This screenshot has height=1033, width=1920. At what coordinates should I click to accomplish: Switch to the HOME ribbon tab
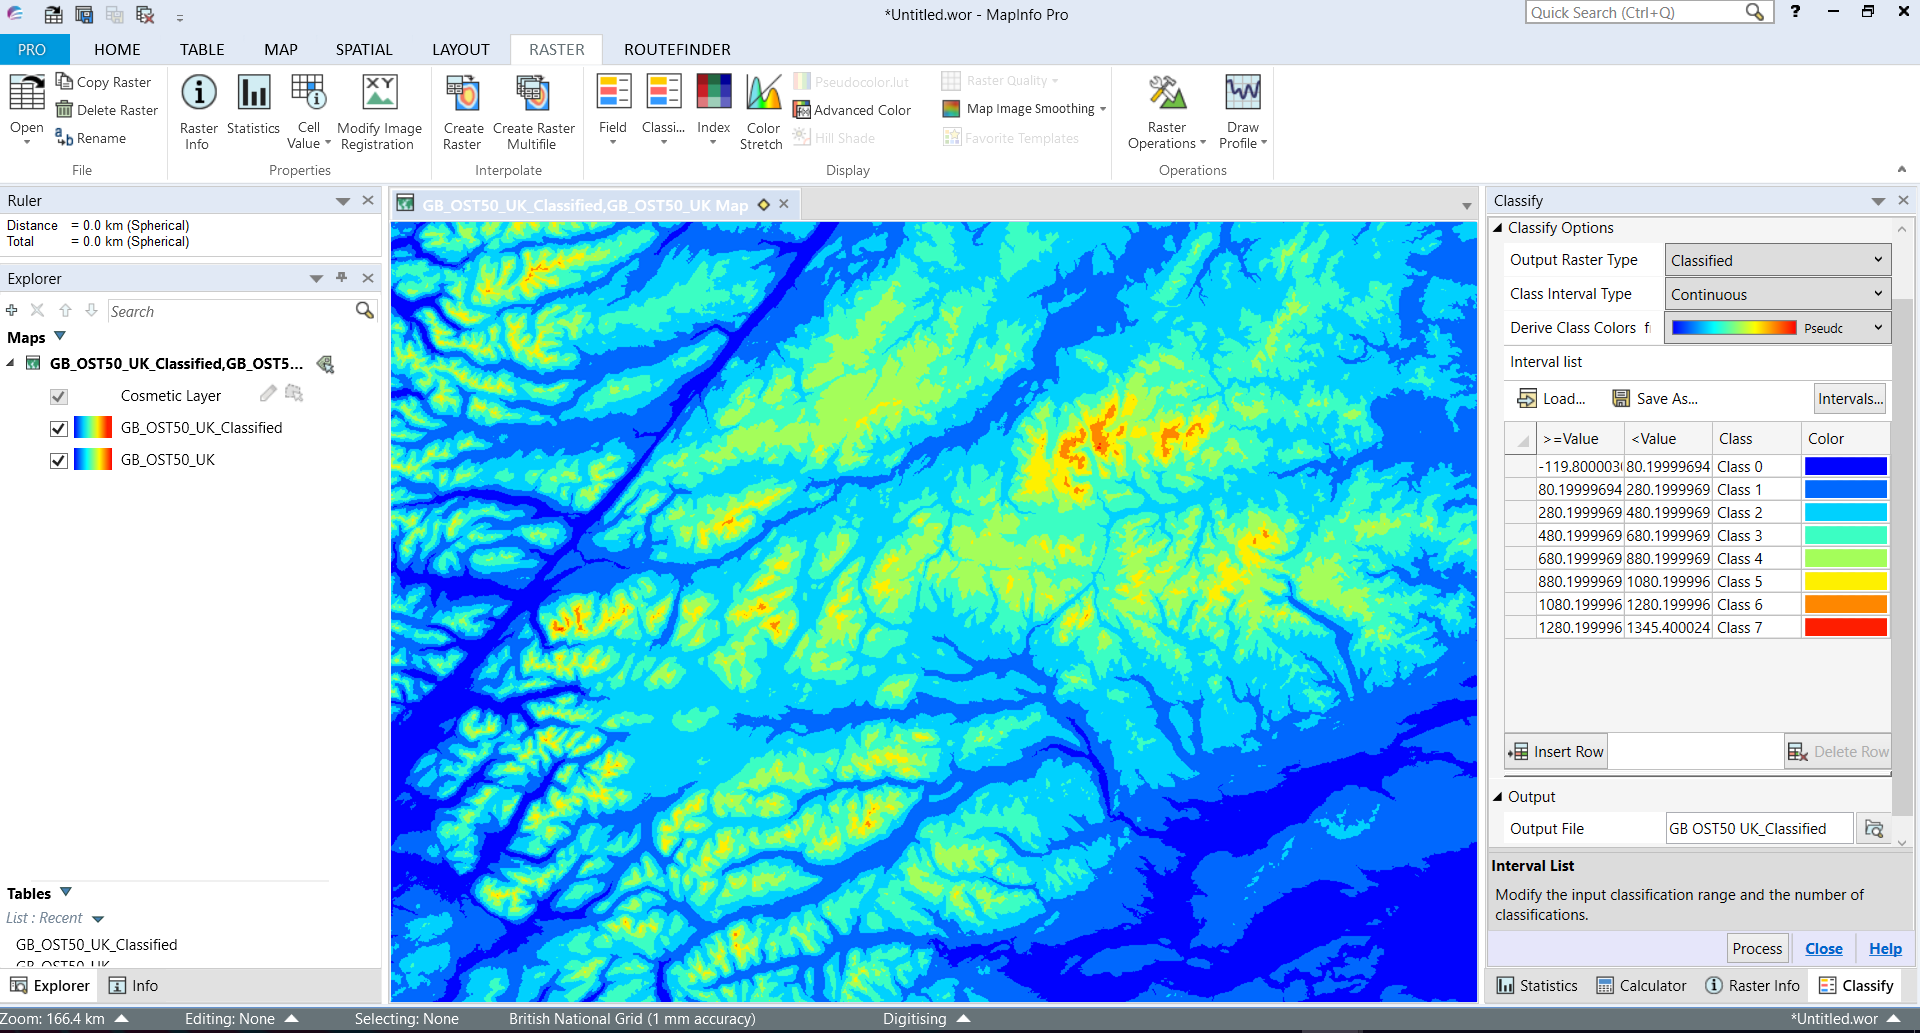[117, 49]
